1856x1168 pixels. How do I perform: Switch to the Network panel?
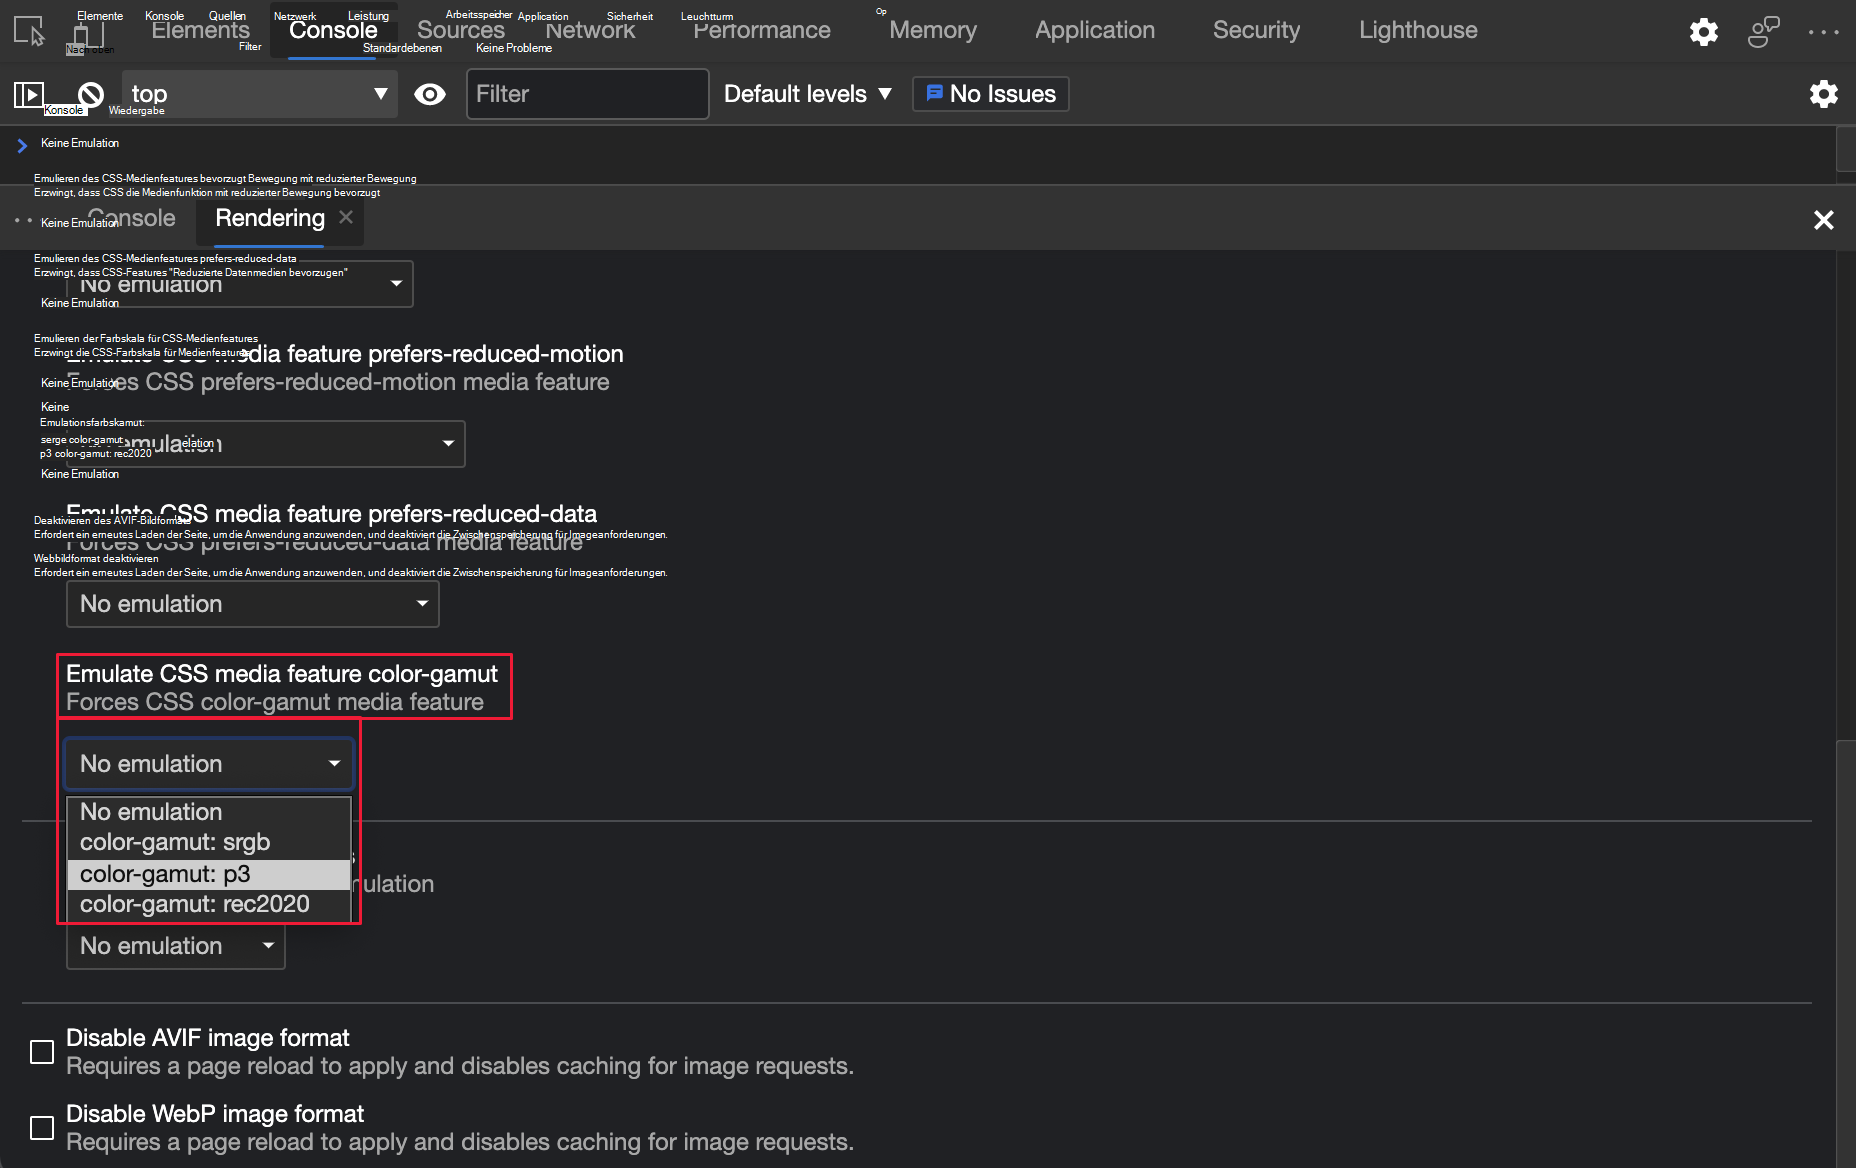[590, 30]
